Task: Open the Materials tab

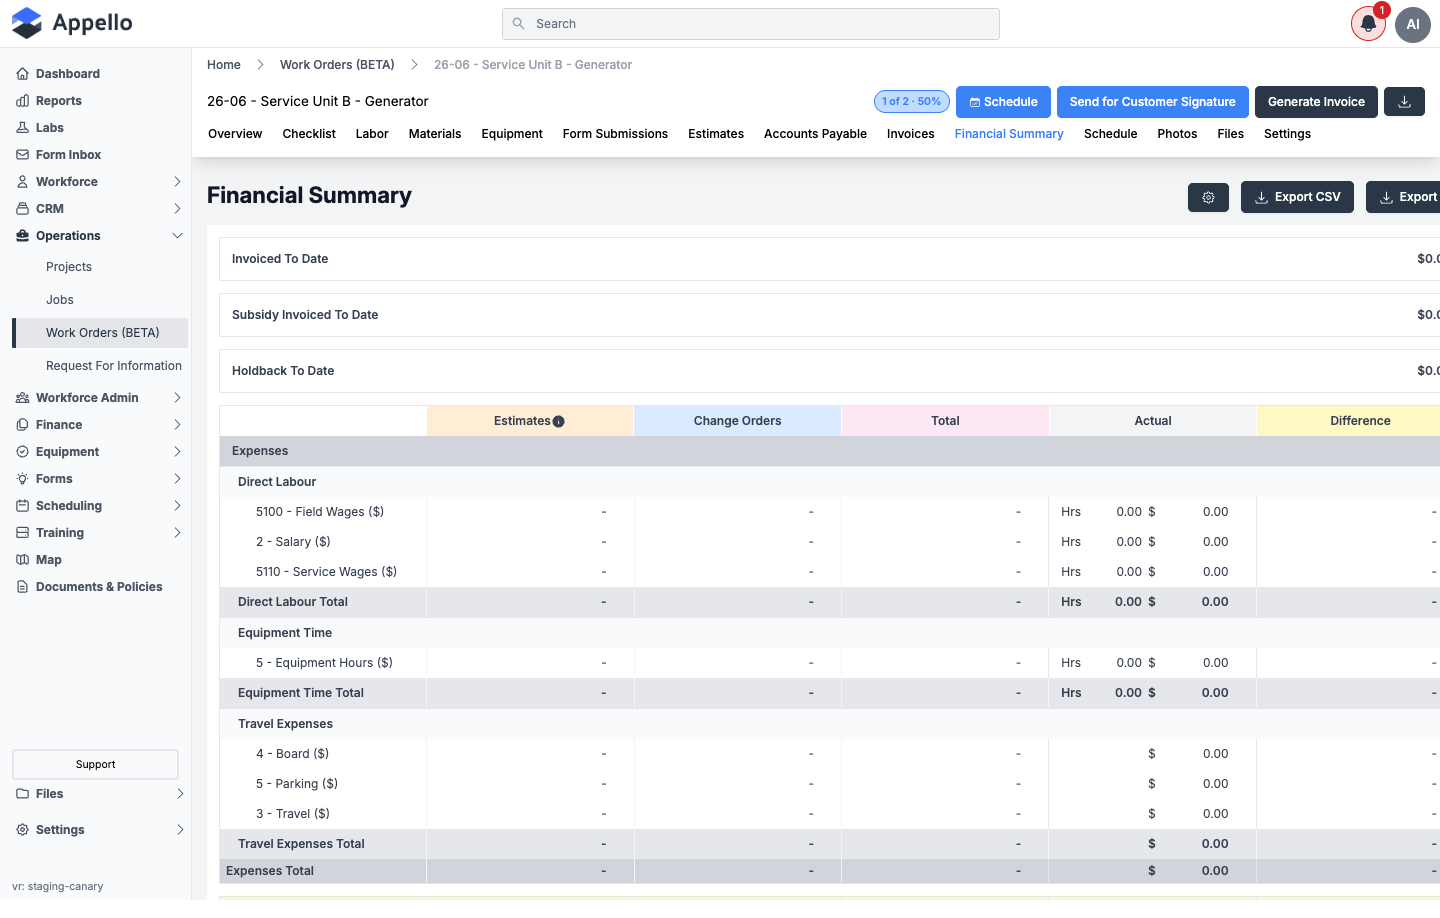Action: [435, 134]
